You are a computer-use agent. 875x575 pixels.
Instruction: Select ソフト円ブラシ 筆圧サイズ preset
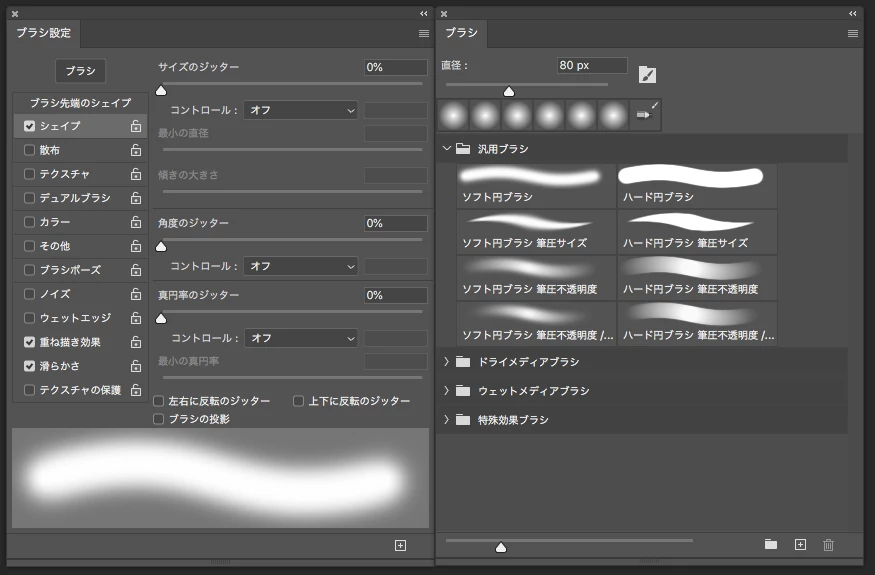[536, 232]
